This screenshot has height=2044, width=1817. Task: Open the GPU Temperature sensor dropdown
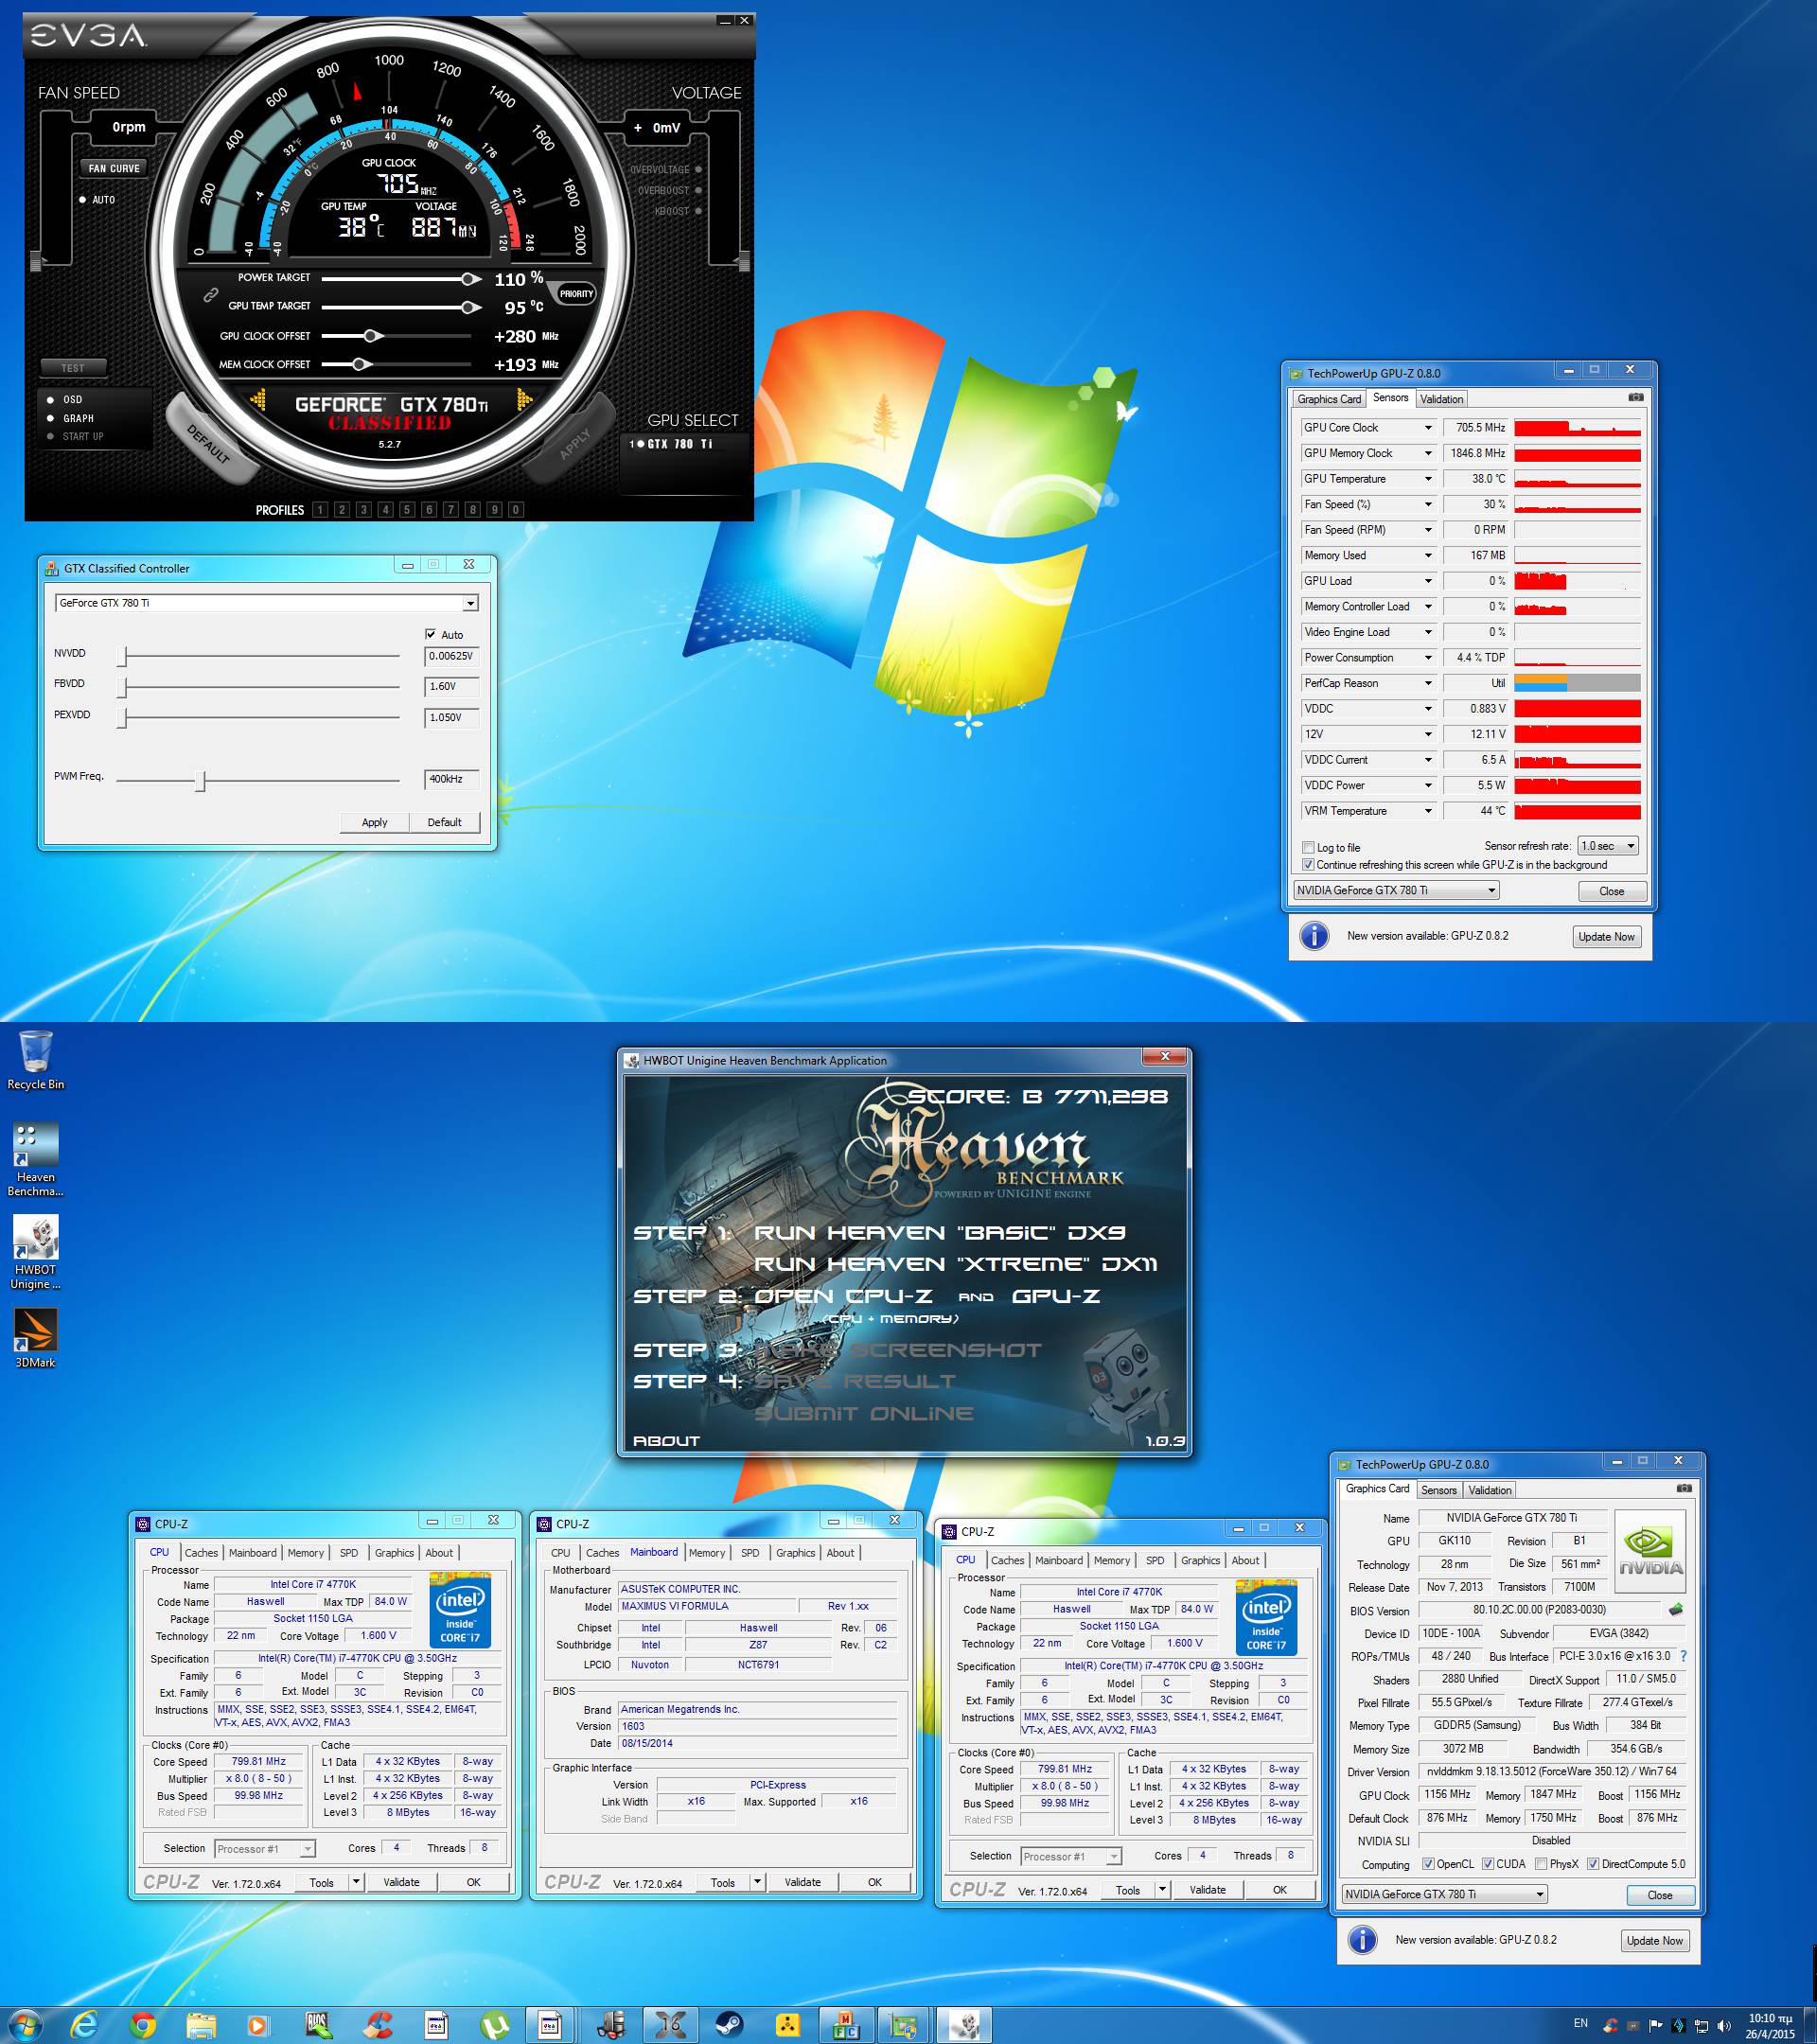coord(1427,479)
